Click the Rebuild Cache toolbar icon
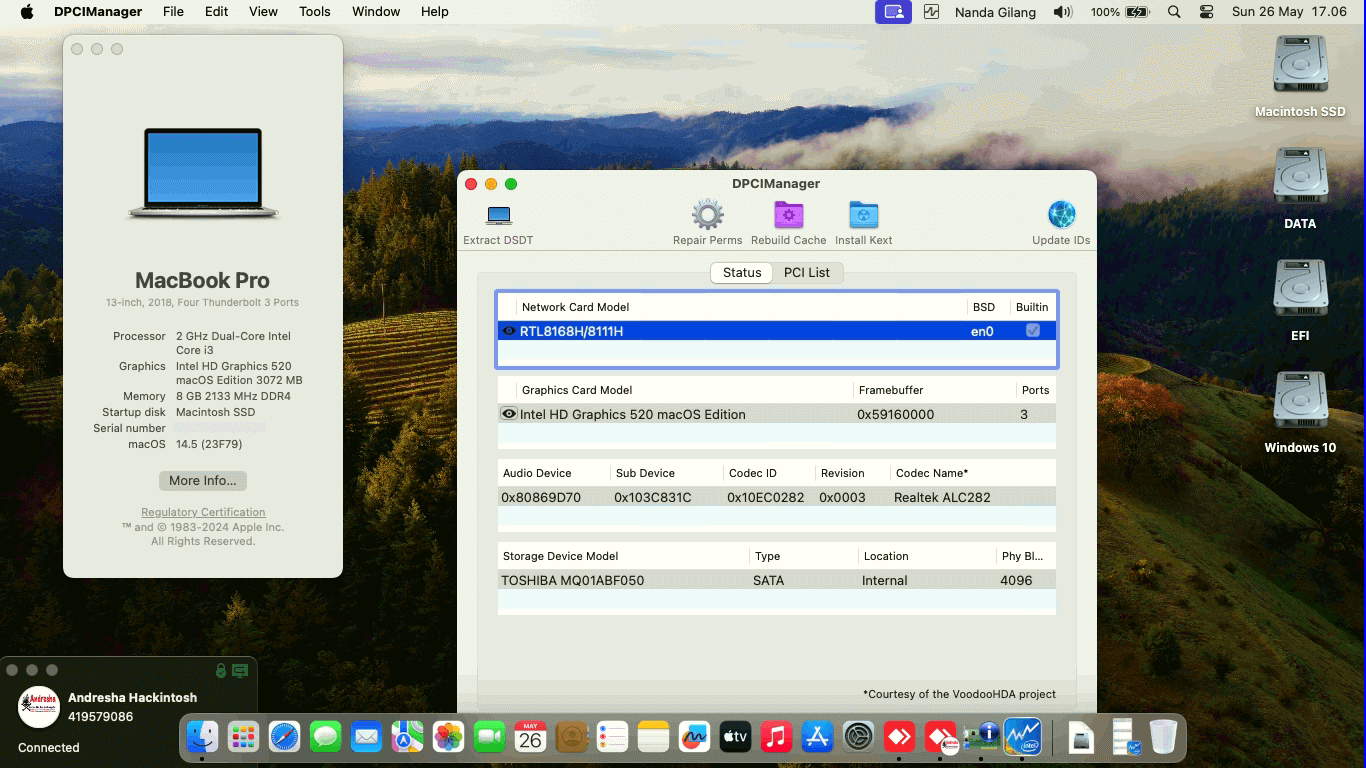Viewport: 1366px width, 768px height. 789,215
